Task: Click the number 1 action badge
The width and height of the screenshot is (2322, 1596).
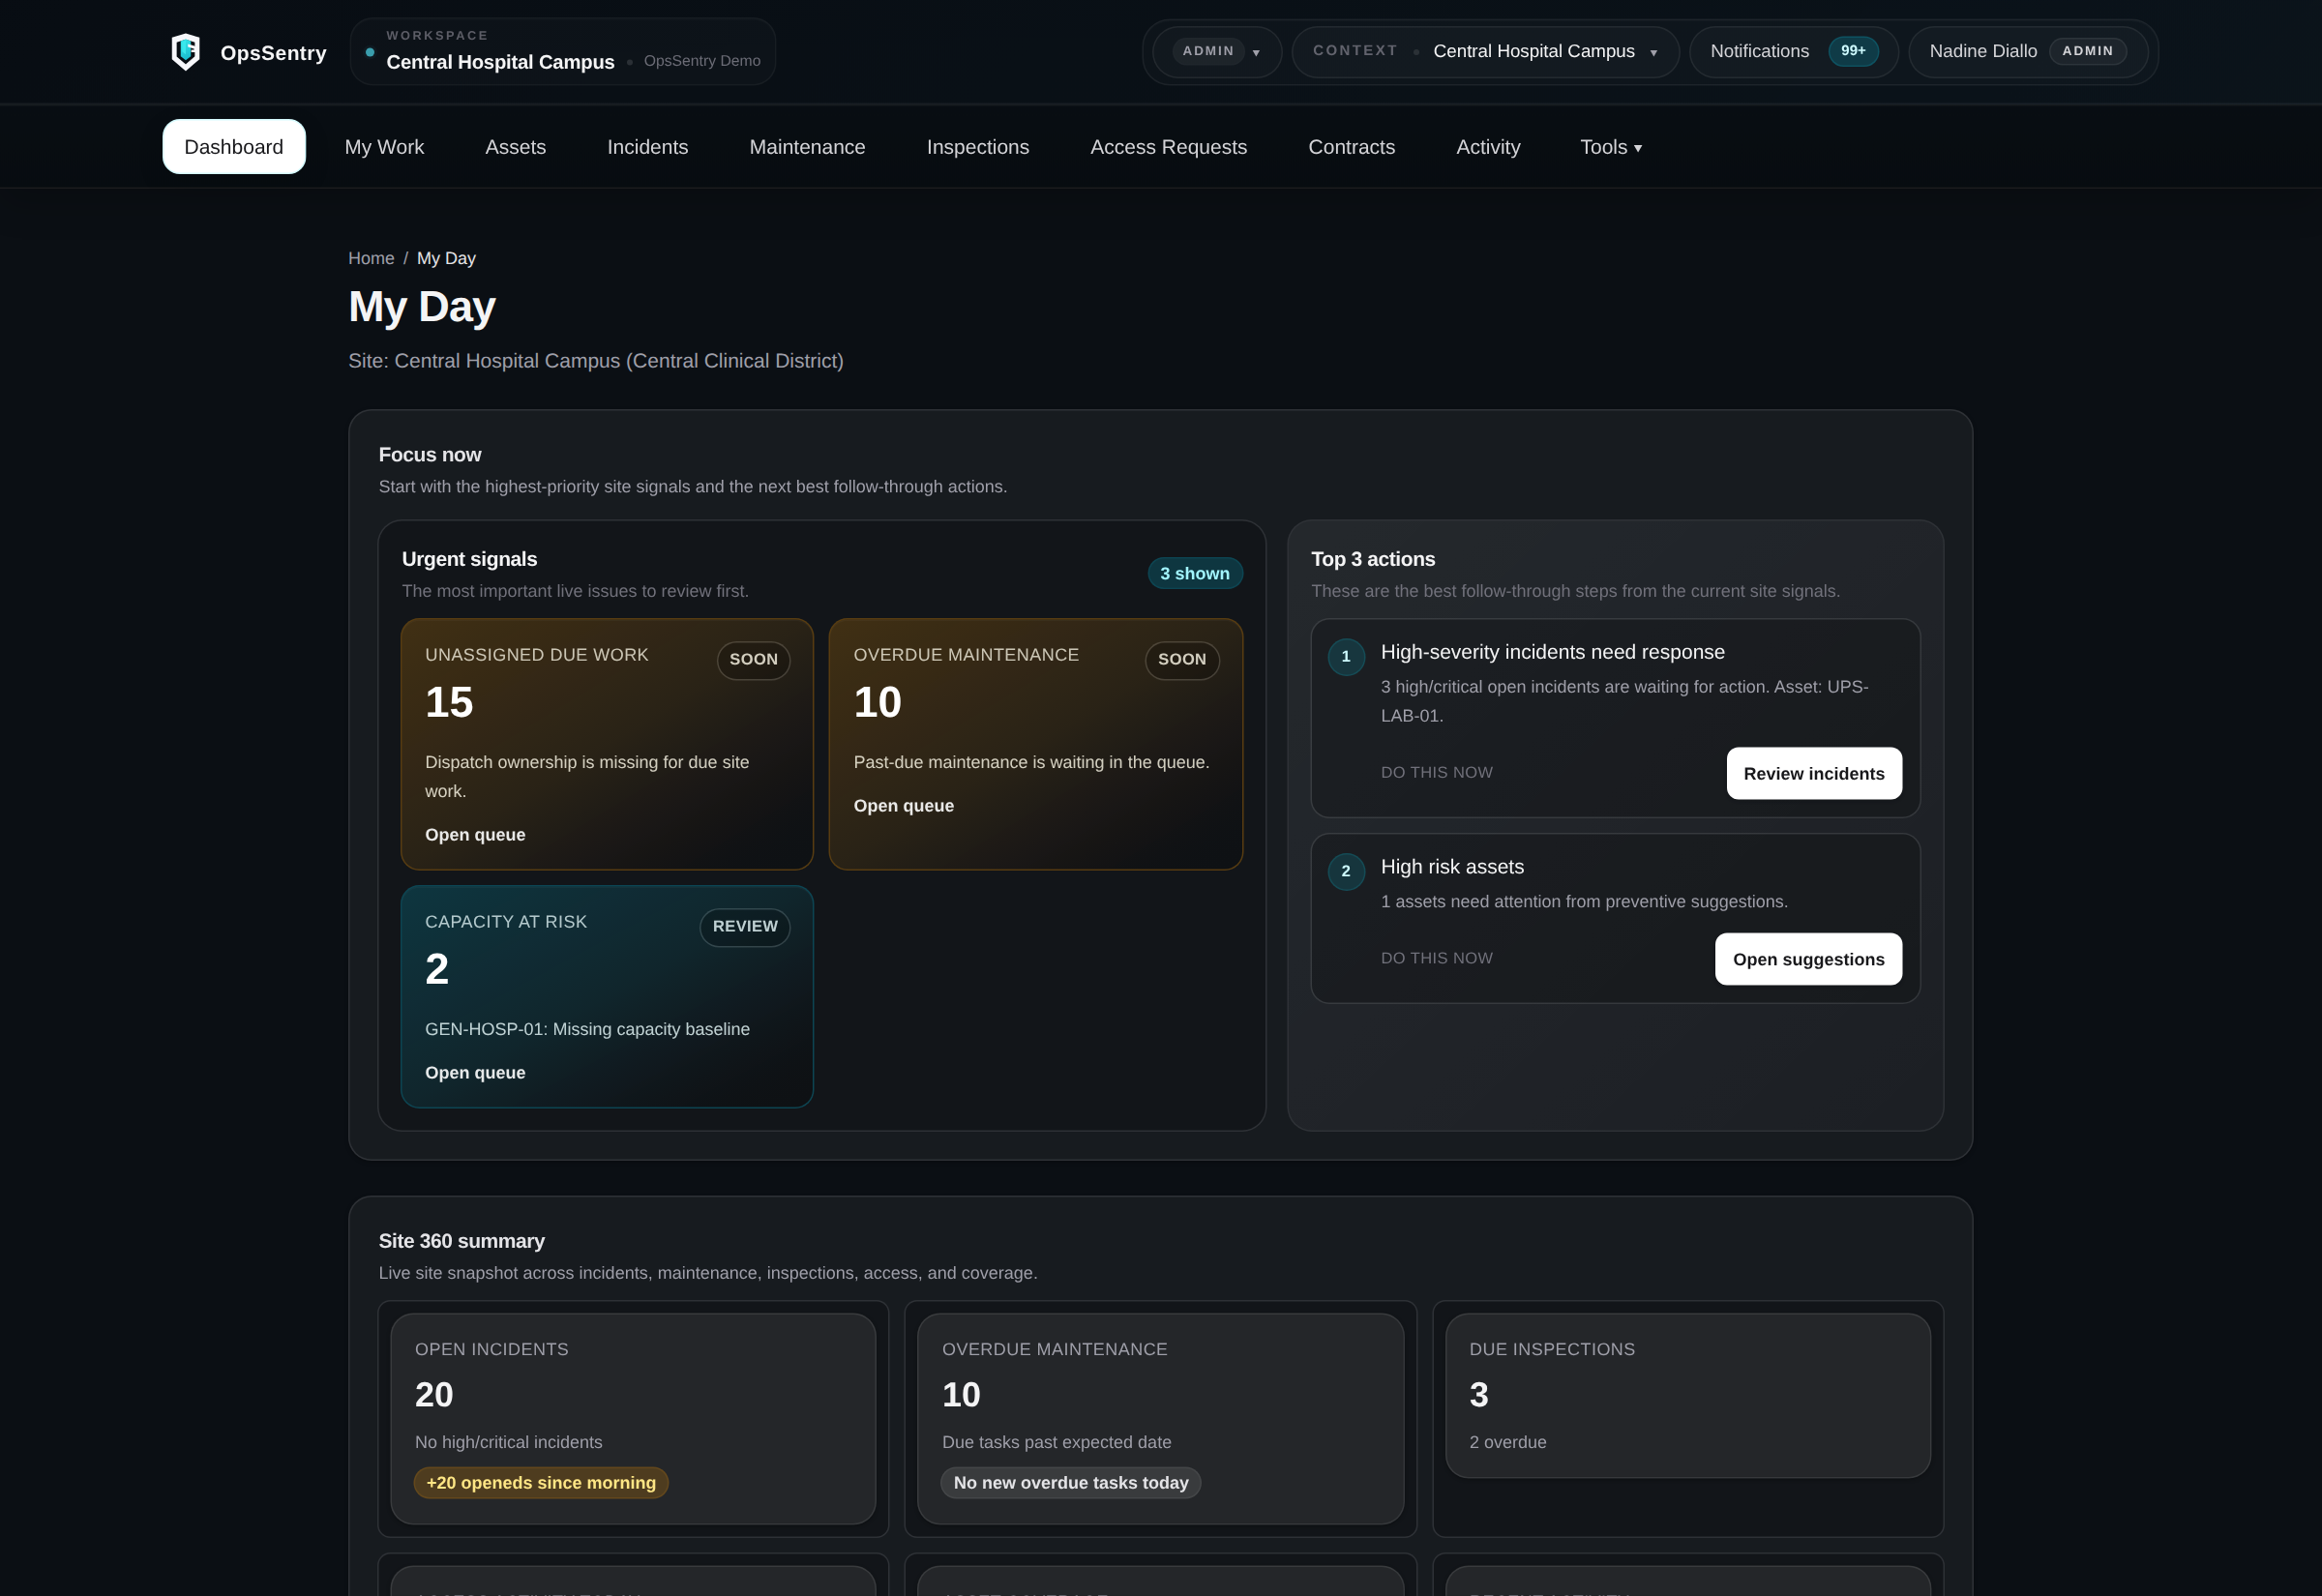Action: coord(1345,657)
